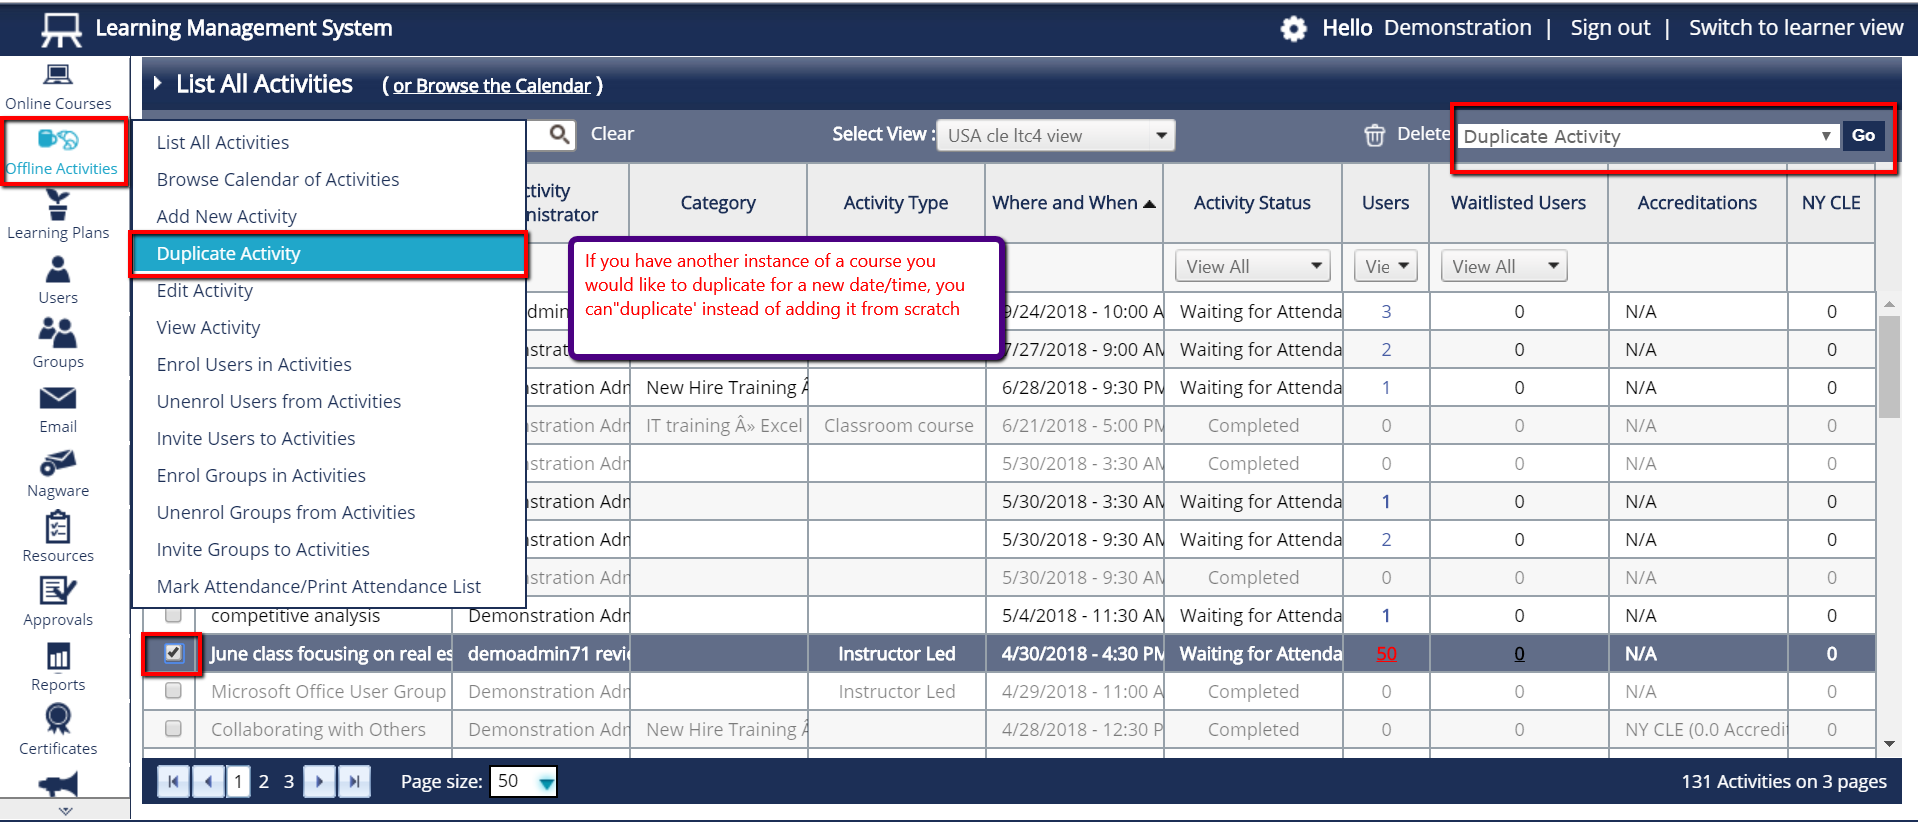Open the Activity Status View All filter

tap(1252, 267)
